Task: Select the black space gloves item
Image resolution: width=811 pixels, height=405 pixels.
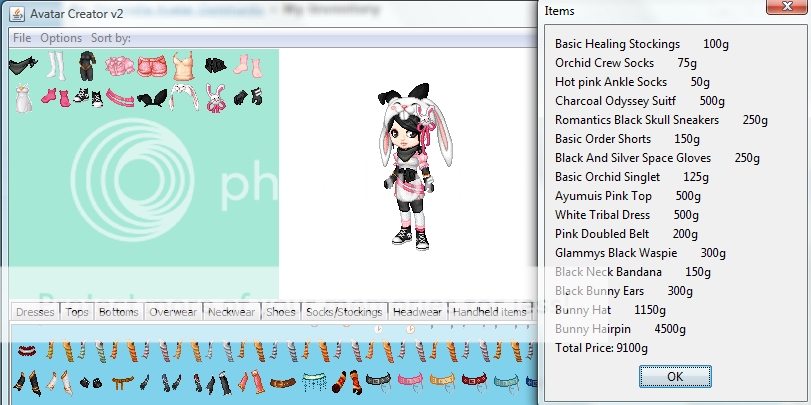Action: (x=247, y=97)
